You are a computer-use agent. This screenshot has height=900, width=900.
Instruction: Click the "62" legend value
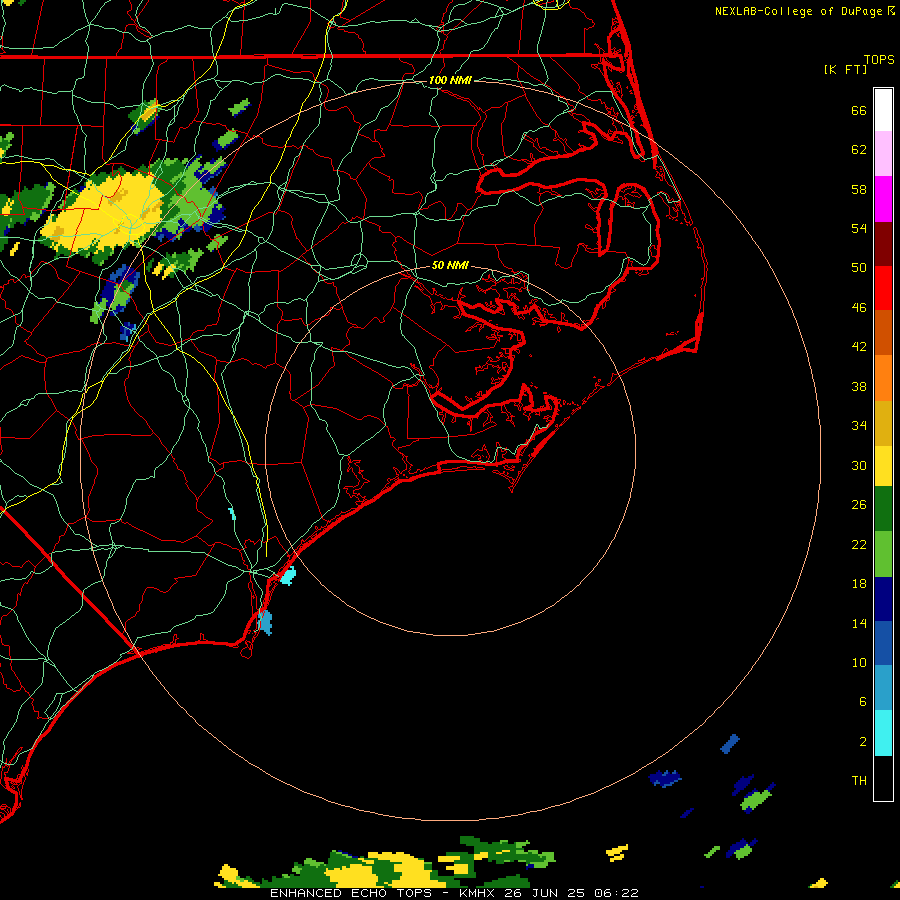[859, 150]
